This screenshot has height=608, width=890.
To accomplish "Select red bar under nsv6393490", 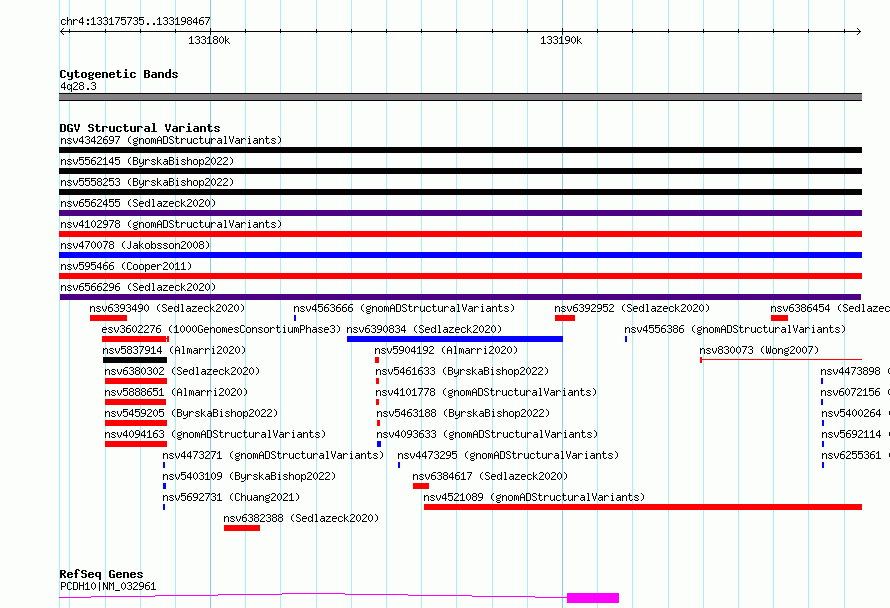I will click(108, 318).
